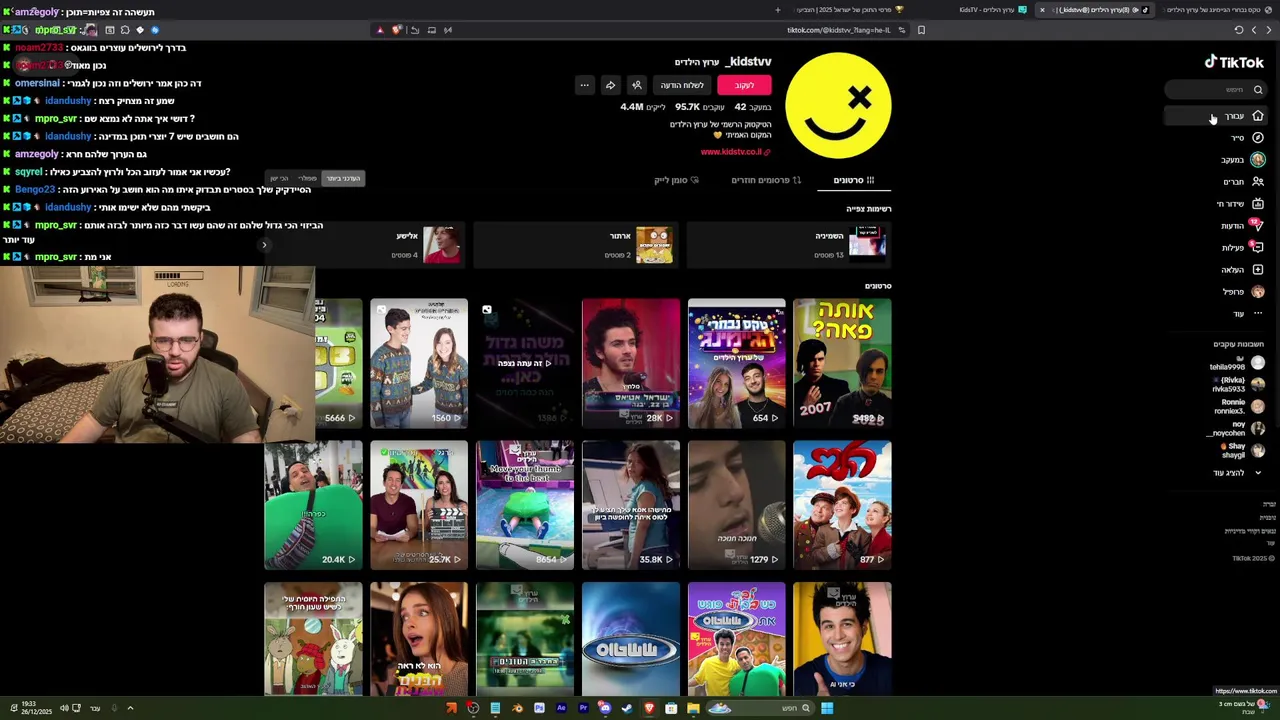Expand the system tray hidden icons chevron

point(130,708)
